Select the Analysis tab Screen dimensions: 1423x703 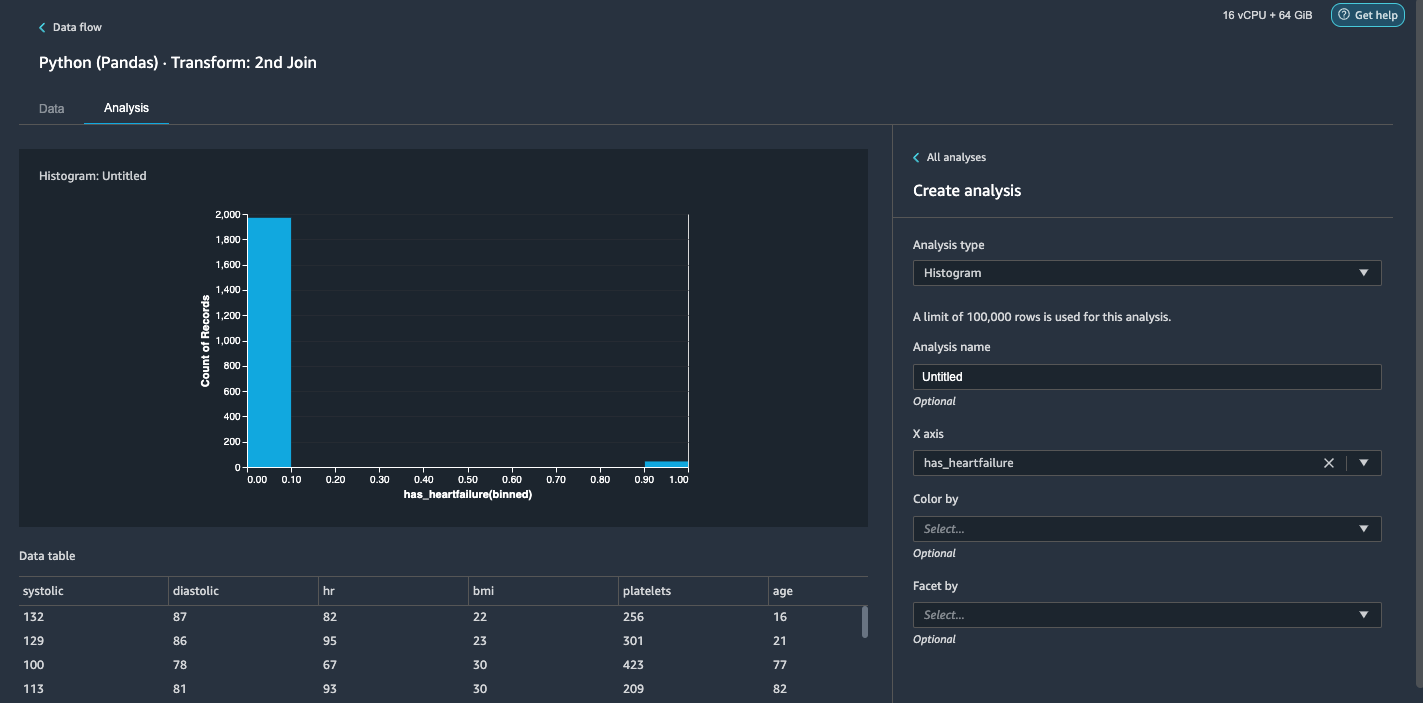[x=126, y=108]
